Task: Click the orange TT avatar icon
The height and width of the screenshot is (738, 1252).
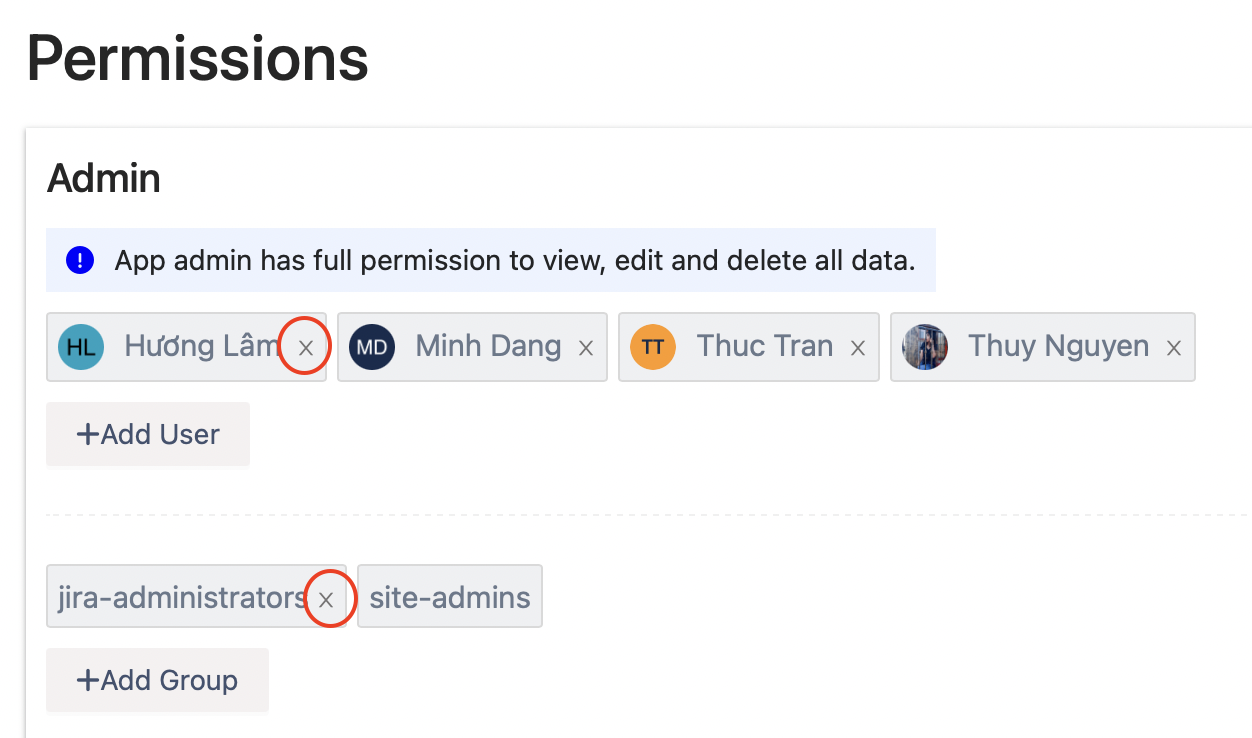Action: click(653, 347)
